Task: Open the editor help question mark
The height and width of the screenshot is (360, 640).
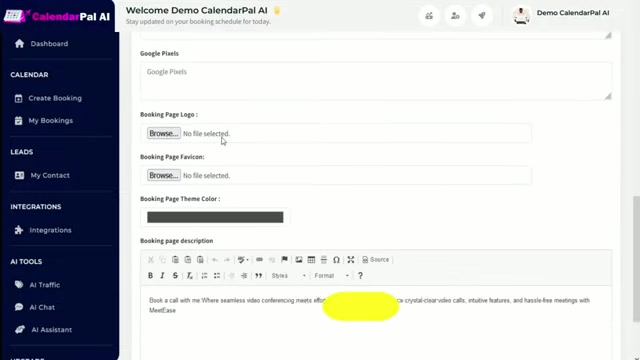Action: point(360,276)
